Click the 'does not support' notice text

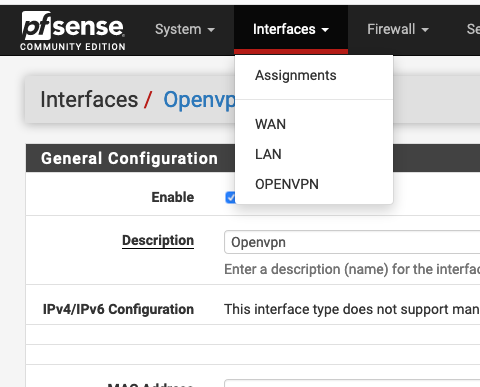pos(352,309)
